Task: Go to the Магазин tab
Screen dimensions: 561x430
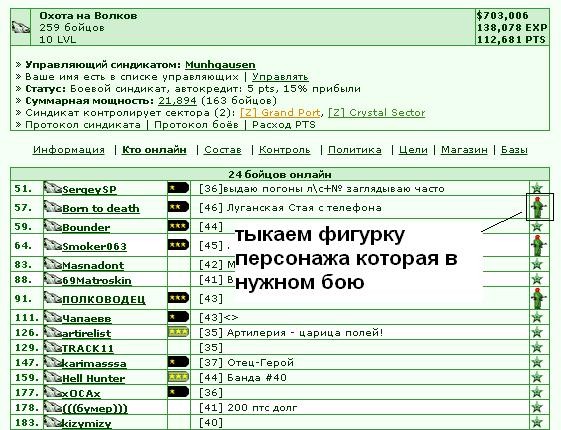Action: coord(464,150)
